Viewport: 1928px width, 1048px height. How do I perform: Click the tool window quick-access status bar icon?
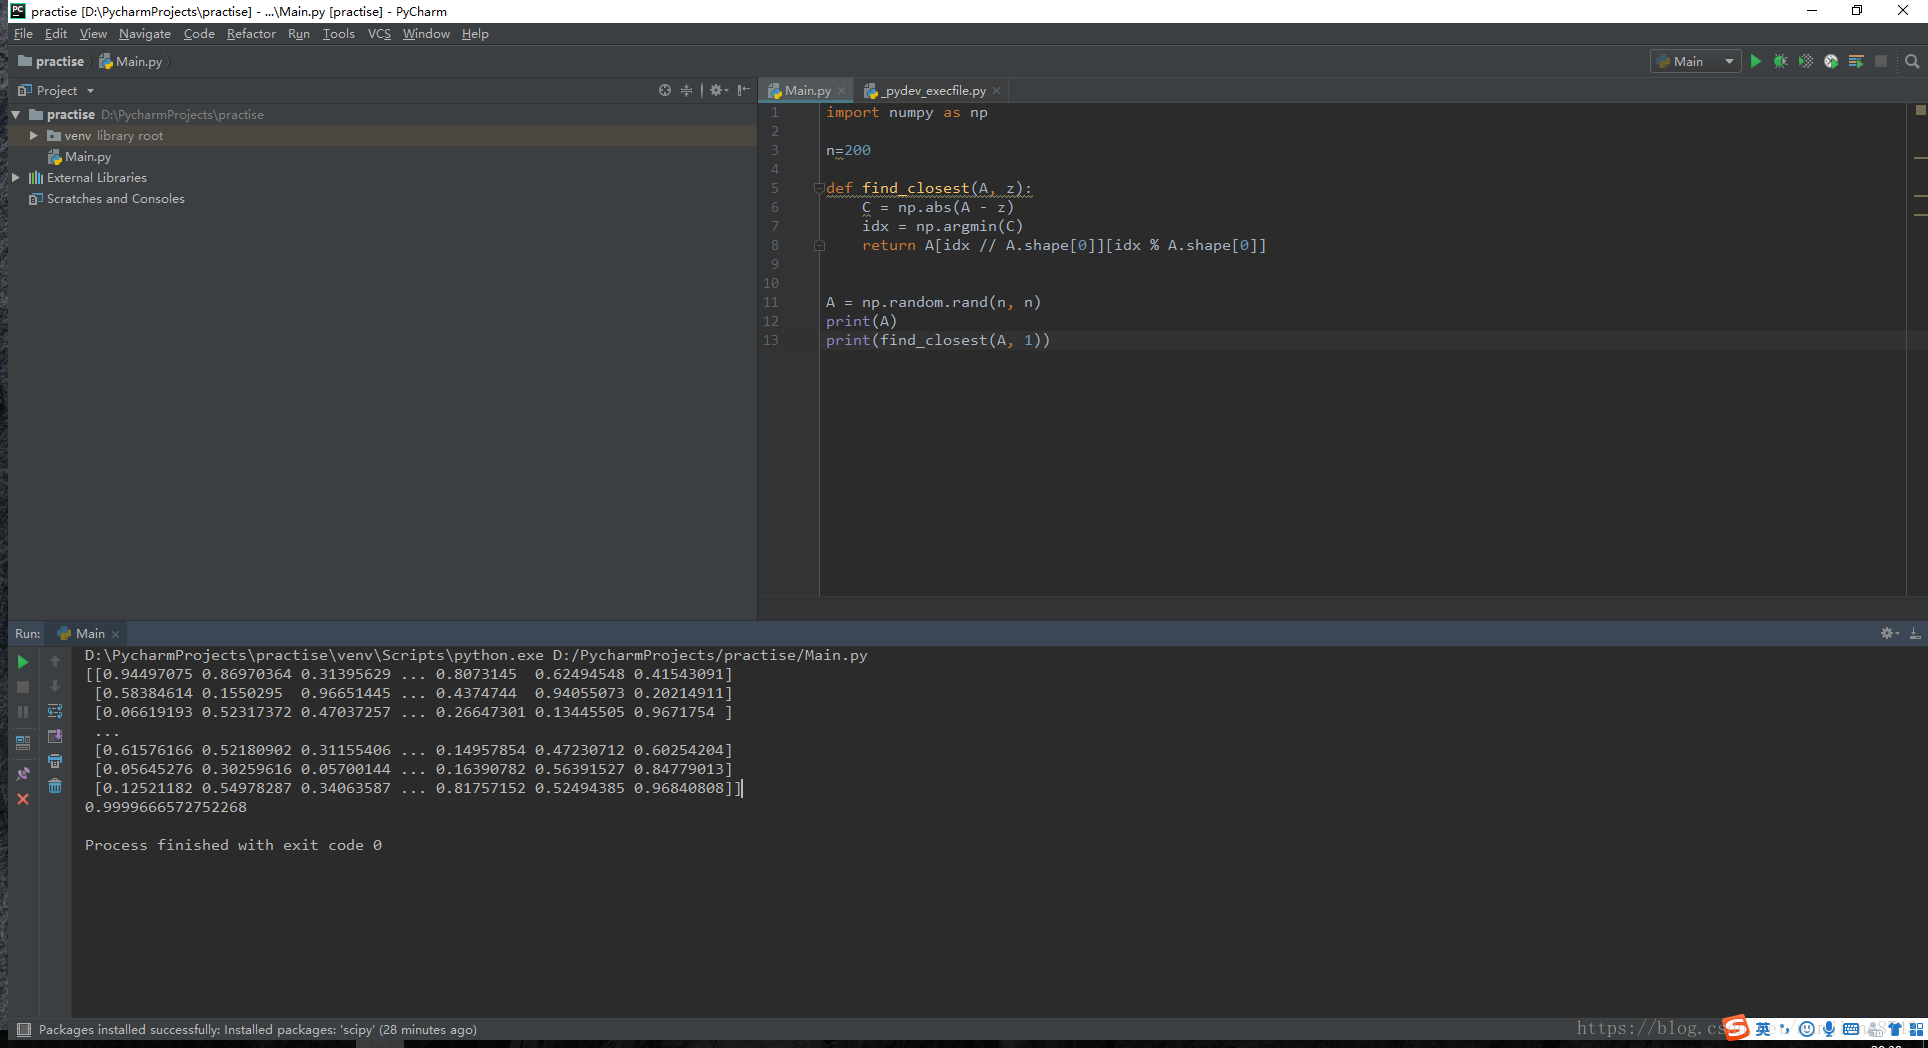click(x=24, y=1030)
